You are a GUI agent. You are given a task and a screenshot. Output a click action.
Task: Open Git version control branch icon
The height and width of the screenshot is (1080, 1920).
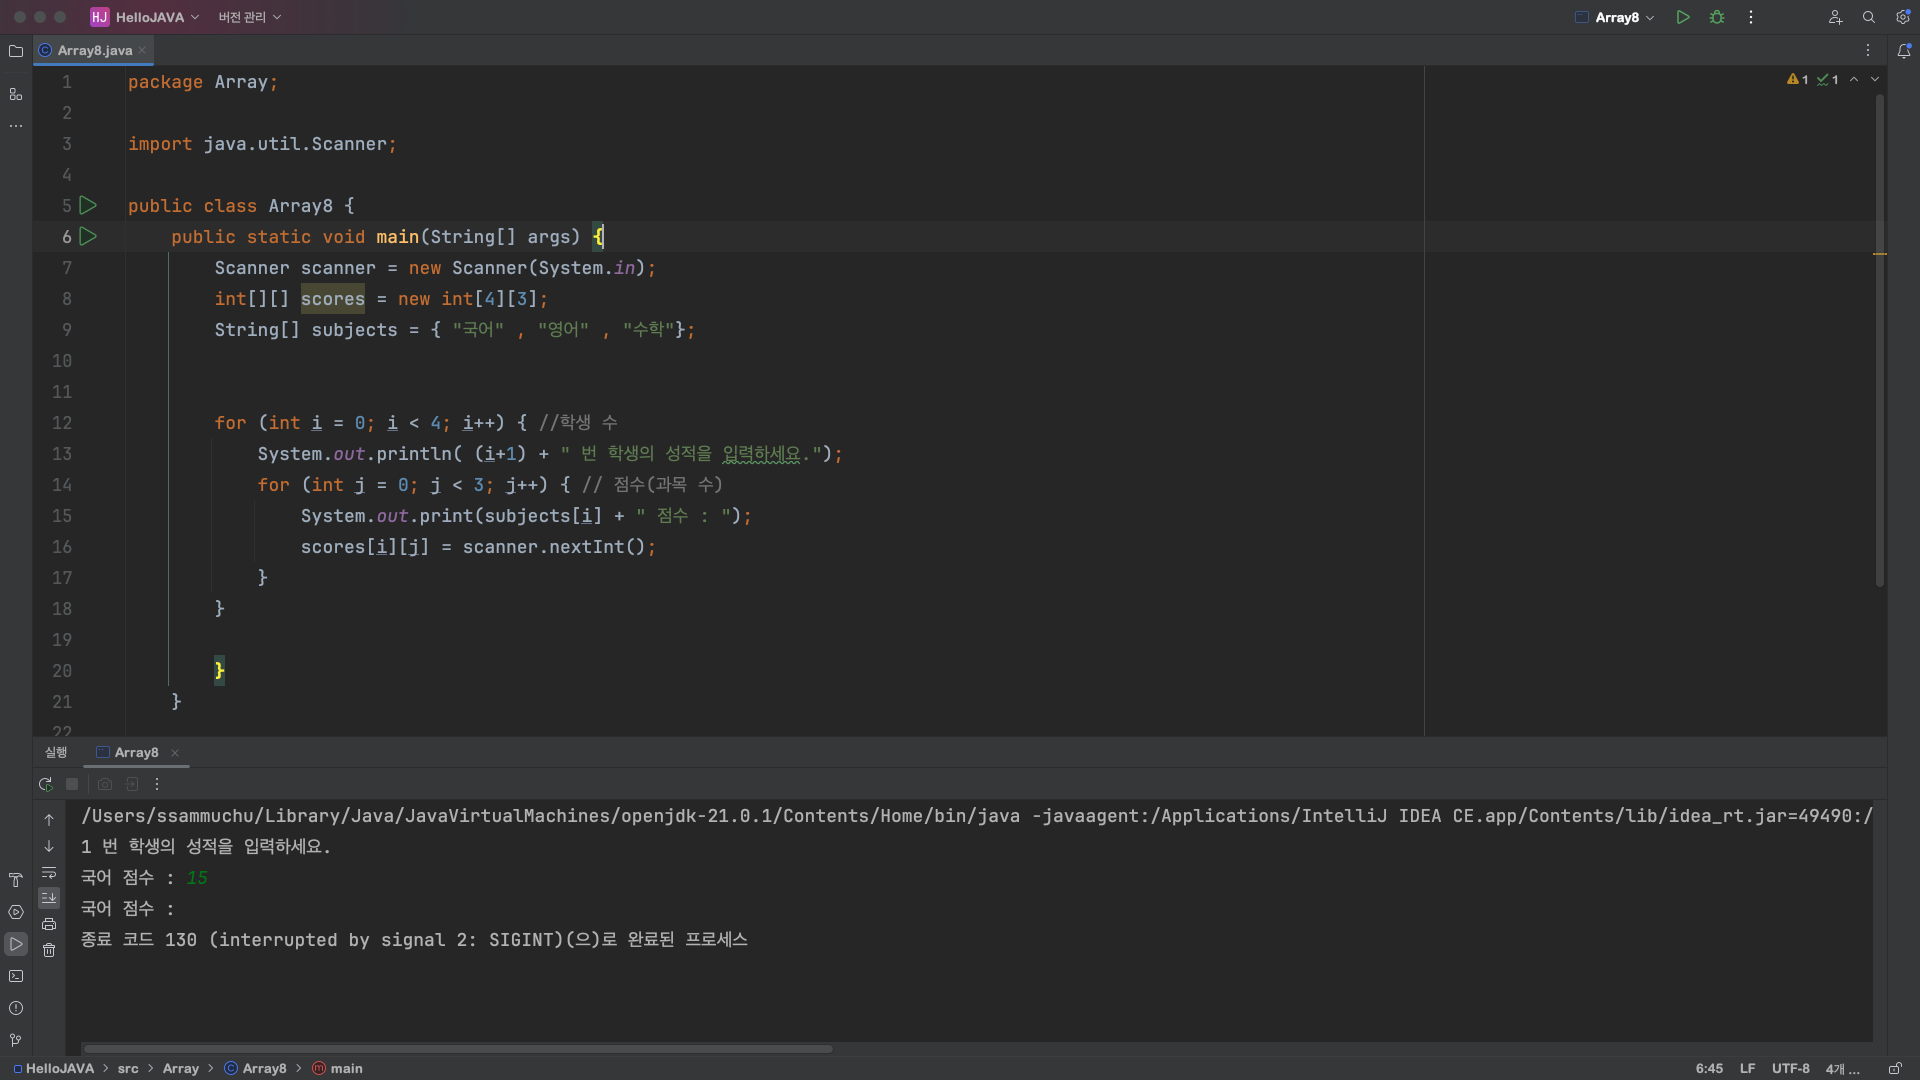16,1040
